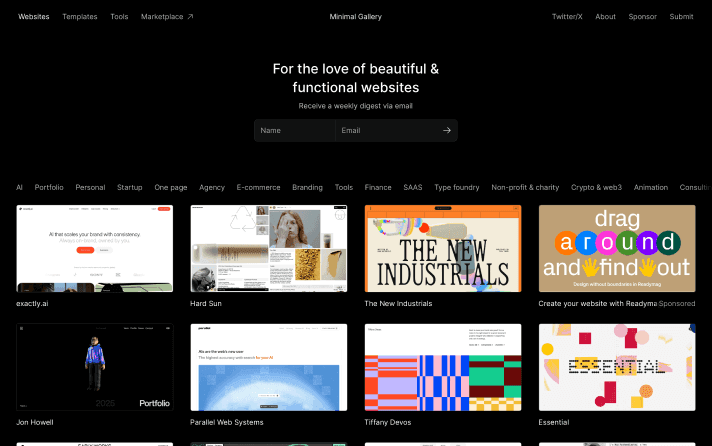Filter by SAAS category
The height and width of the screenshot is (446, 712).
coord(413,188)
